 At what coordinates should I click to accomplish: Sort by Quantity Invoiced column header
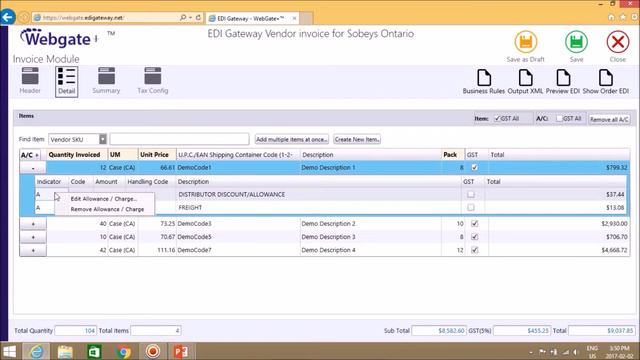74,155
